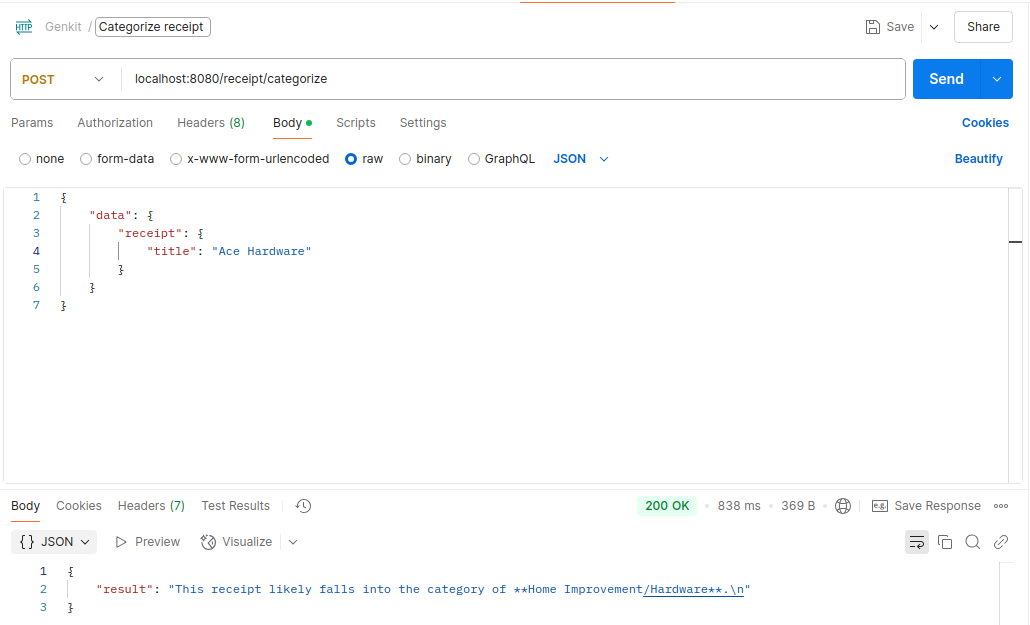
Task: Click the 200 OK status badge
Action: point(667,506)
